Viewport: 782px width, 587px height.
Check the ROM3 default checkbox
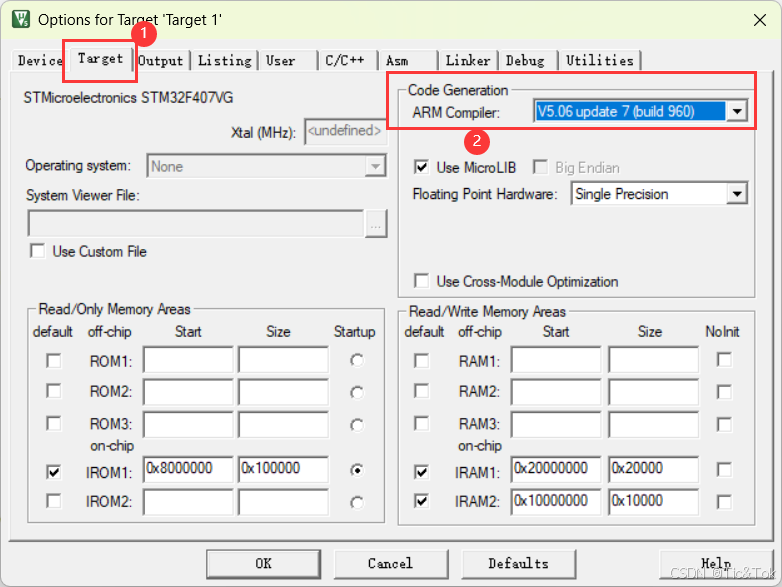tap(53, 423)
